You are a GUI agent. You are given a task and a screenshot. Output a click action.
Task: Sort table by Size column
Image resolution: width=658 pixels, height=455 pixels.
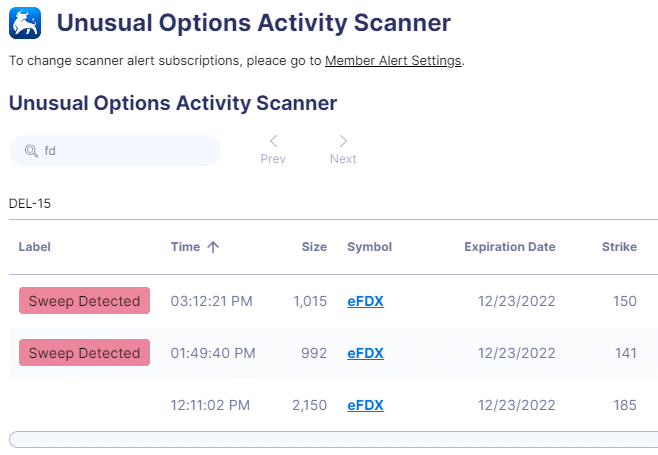pyautogui.click(x=314, y=247)
